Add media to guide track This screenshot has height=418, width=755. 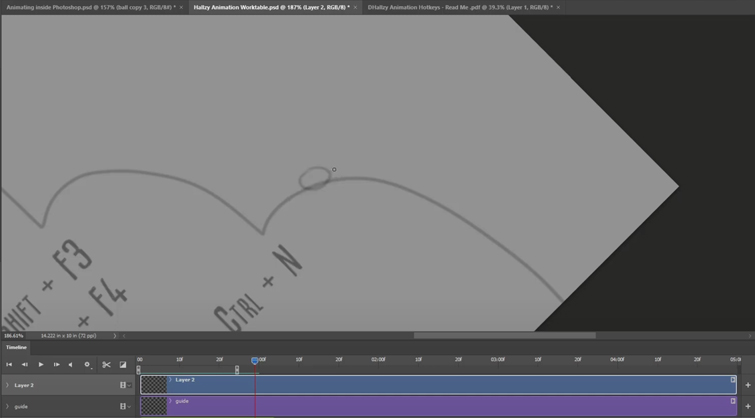tap(748, 406)
